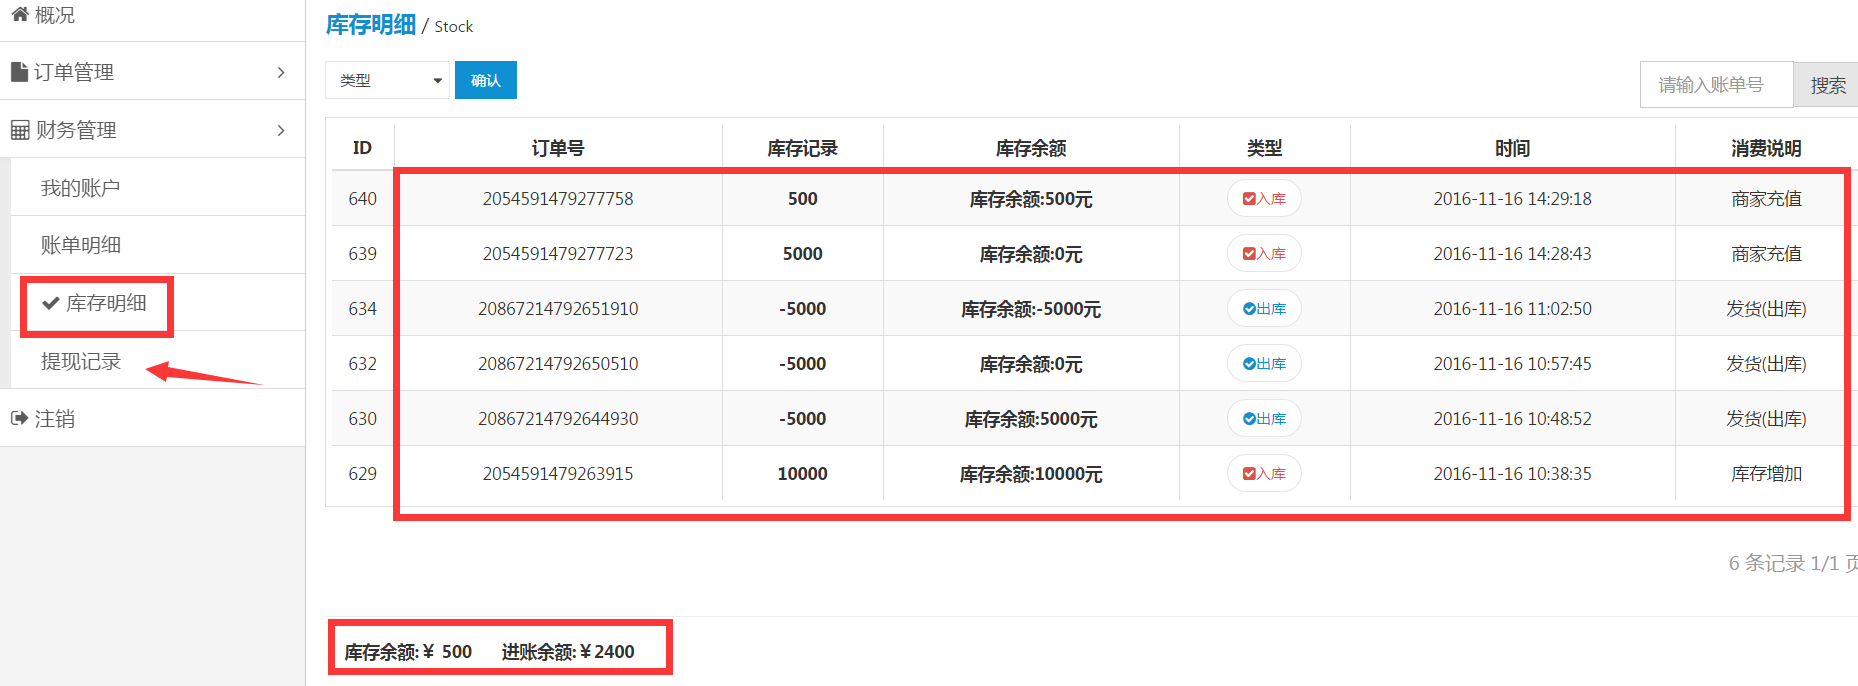
Task: Click the checkmark icon beside 库存明细
Action: click(x=50, y=303)
